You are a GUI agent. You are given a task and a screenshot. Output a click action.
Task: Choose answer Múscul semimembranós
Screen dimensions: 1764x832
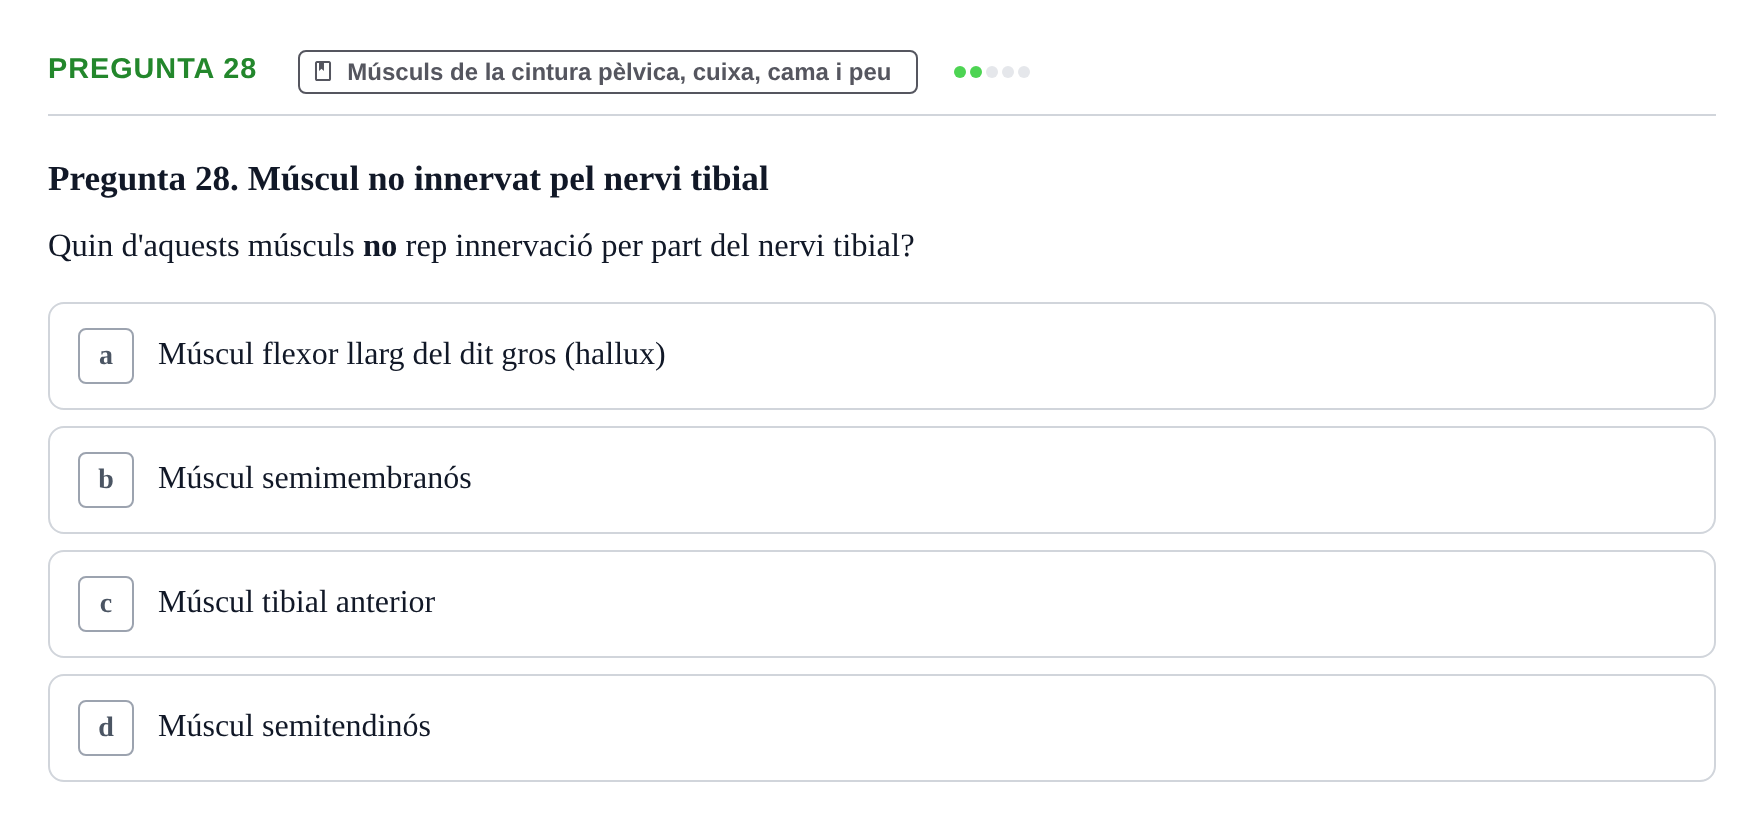pyautogui.click(x=882, y=480)
